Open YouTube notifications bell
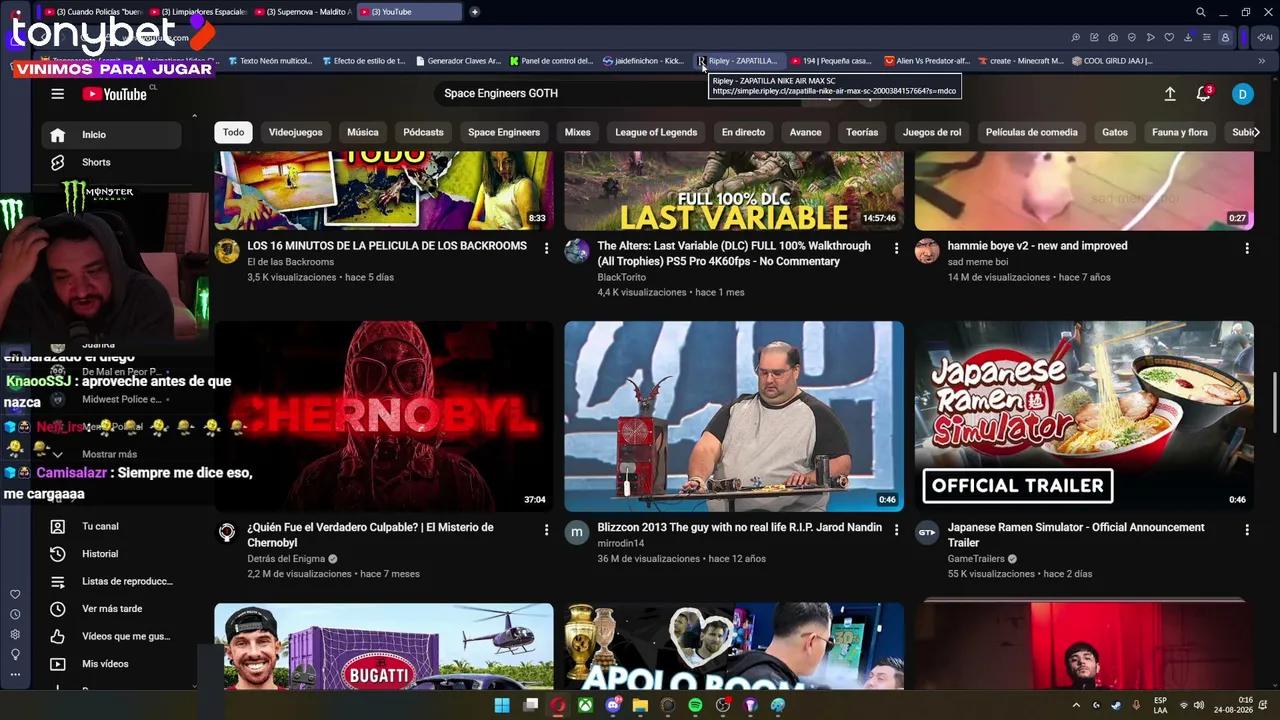This screenshot has width=1280, height=720. coord(1204,94)
